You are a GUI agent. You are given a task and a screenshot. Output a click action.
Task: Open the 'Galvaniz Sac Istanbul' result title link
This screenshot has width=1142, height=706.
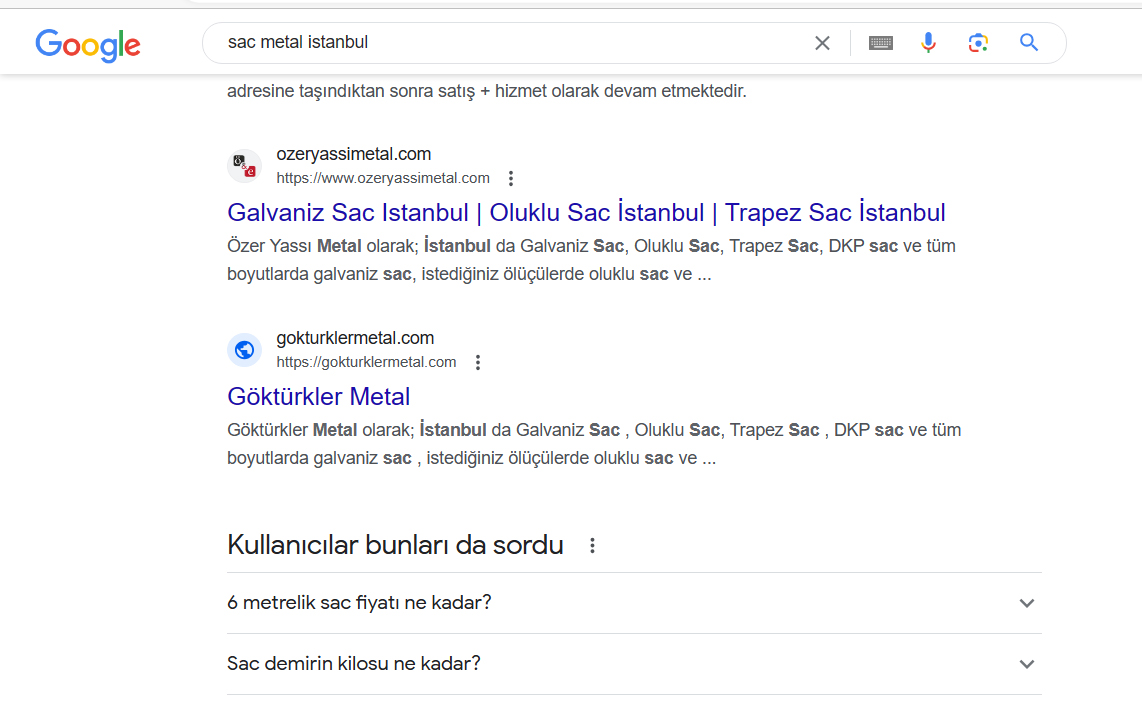pyautogui.click(x=586, y=213)
